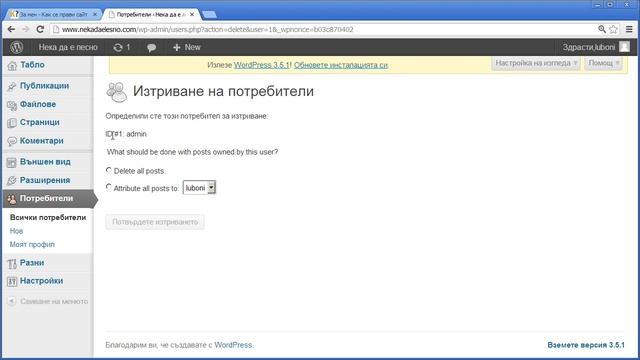Screen dimensions: 640x360
Task: Open the WordPress link in footer
Action: (x=233, y=345)
